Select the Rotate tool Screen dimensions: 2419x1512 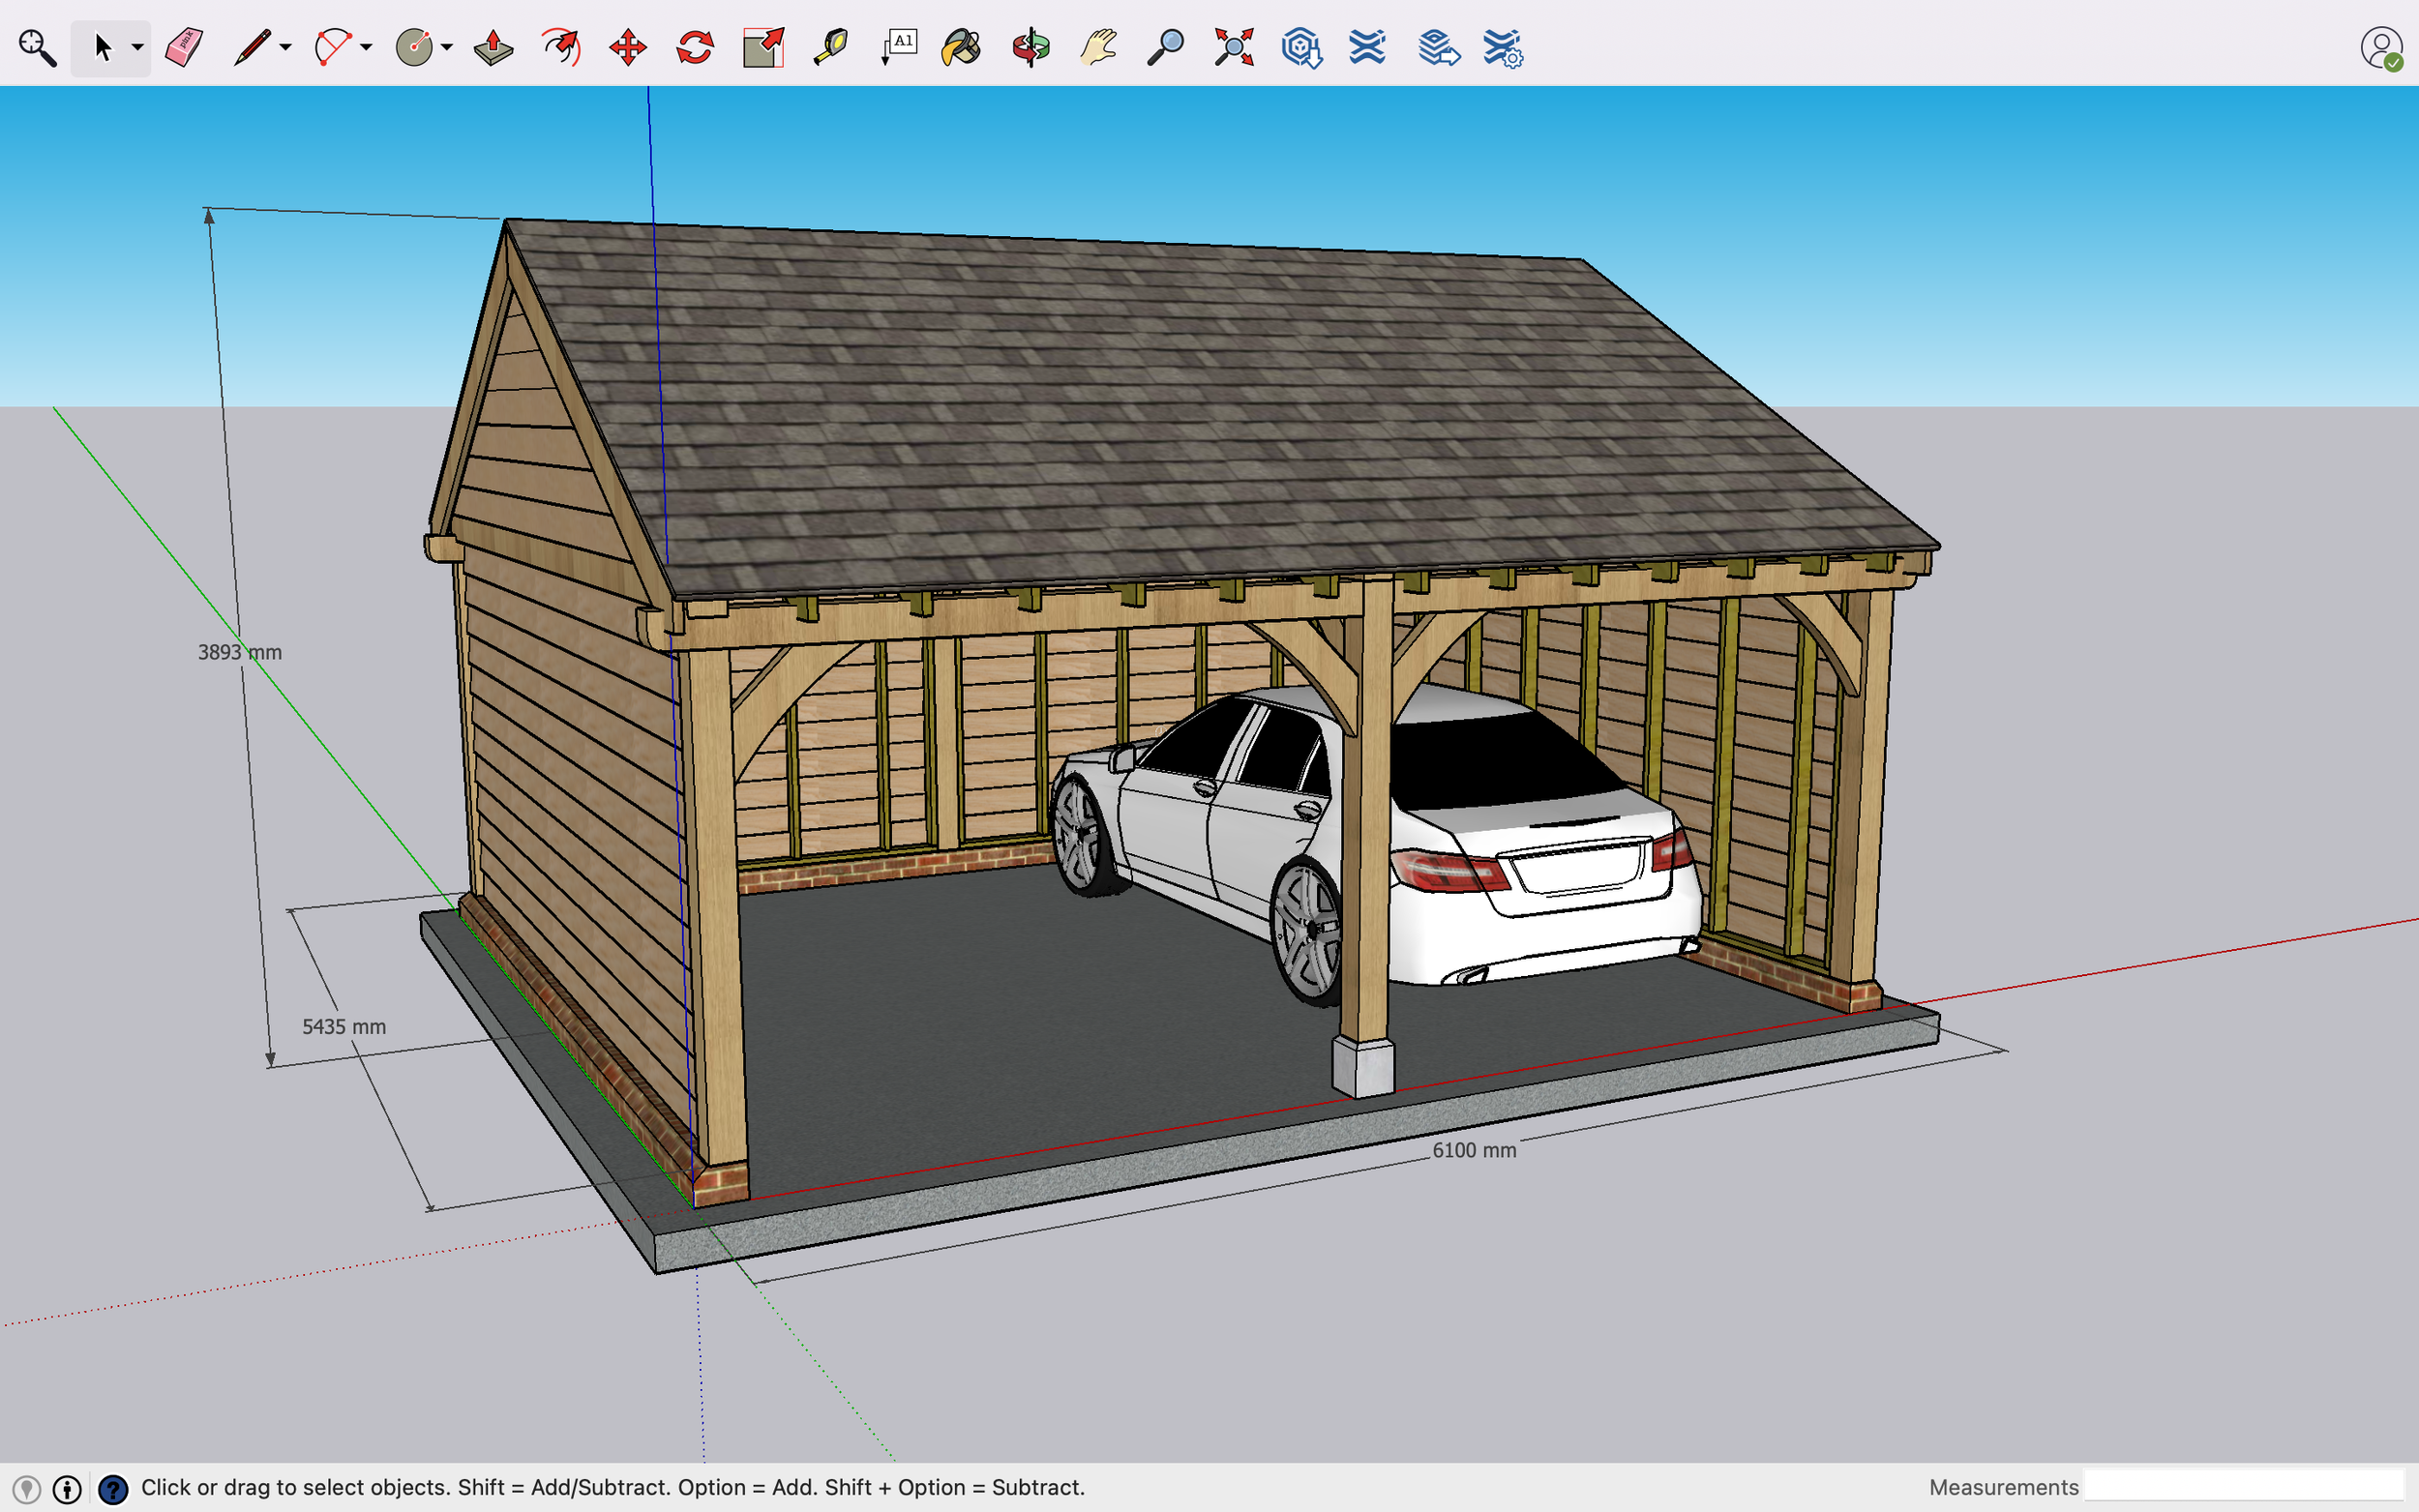pyautogui.click(x=695, y=47)
